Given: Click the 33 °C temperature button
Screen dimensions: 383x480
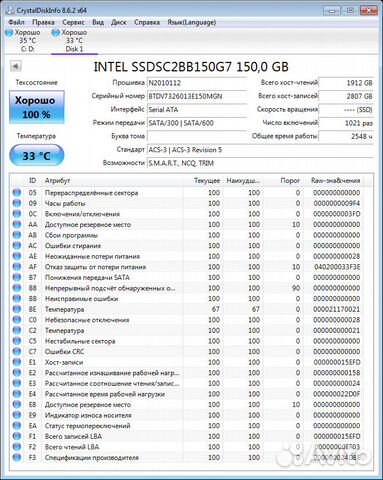Looking at the screenshot, I should tap(36, 155).
